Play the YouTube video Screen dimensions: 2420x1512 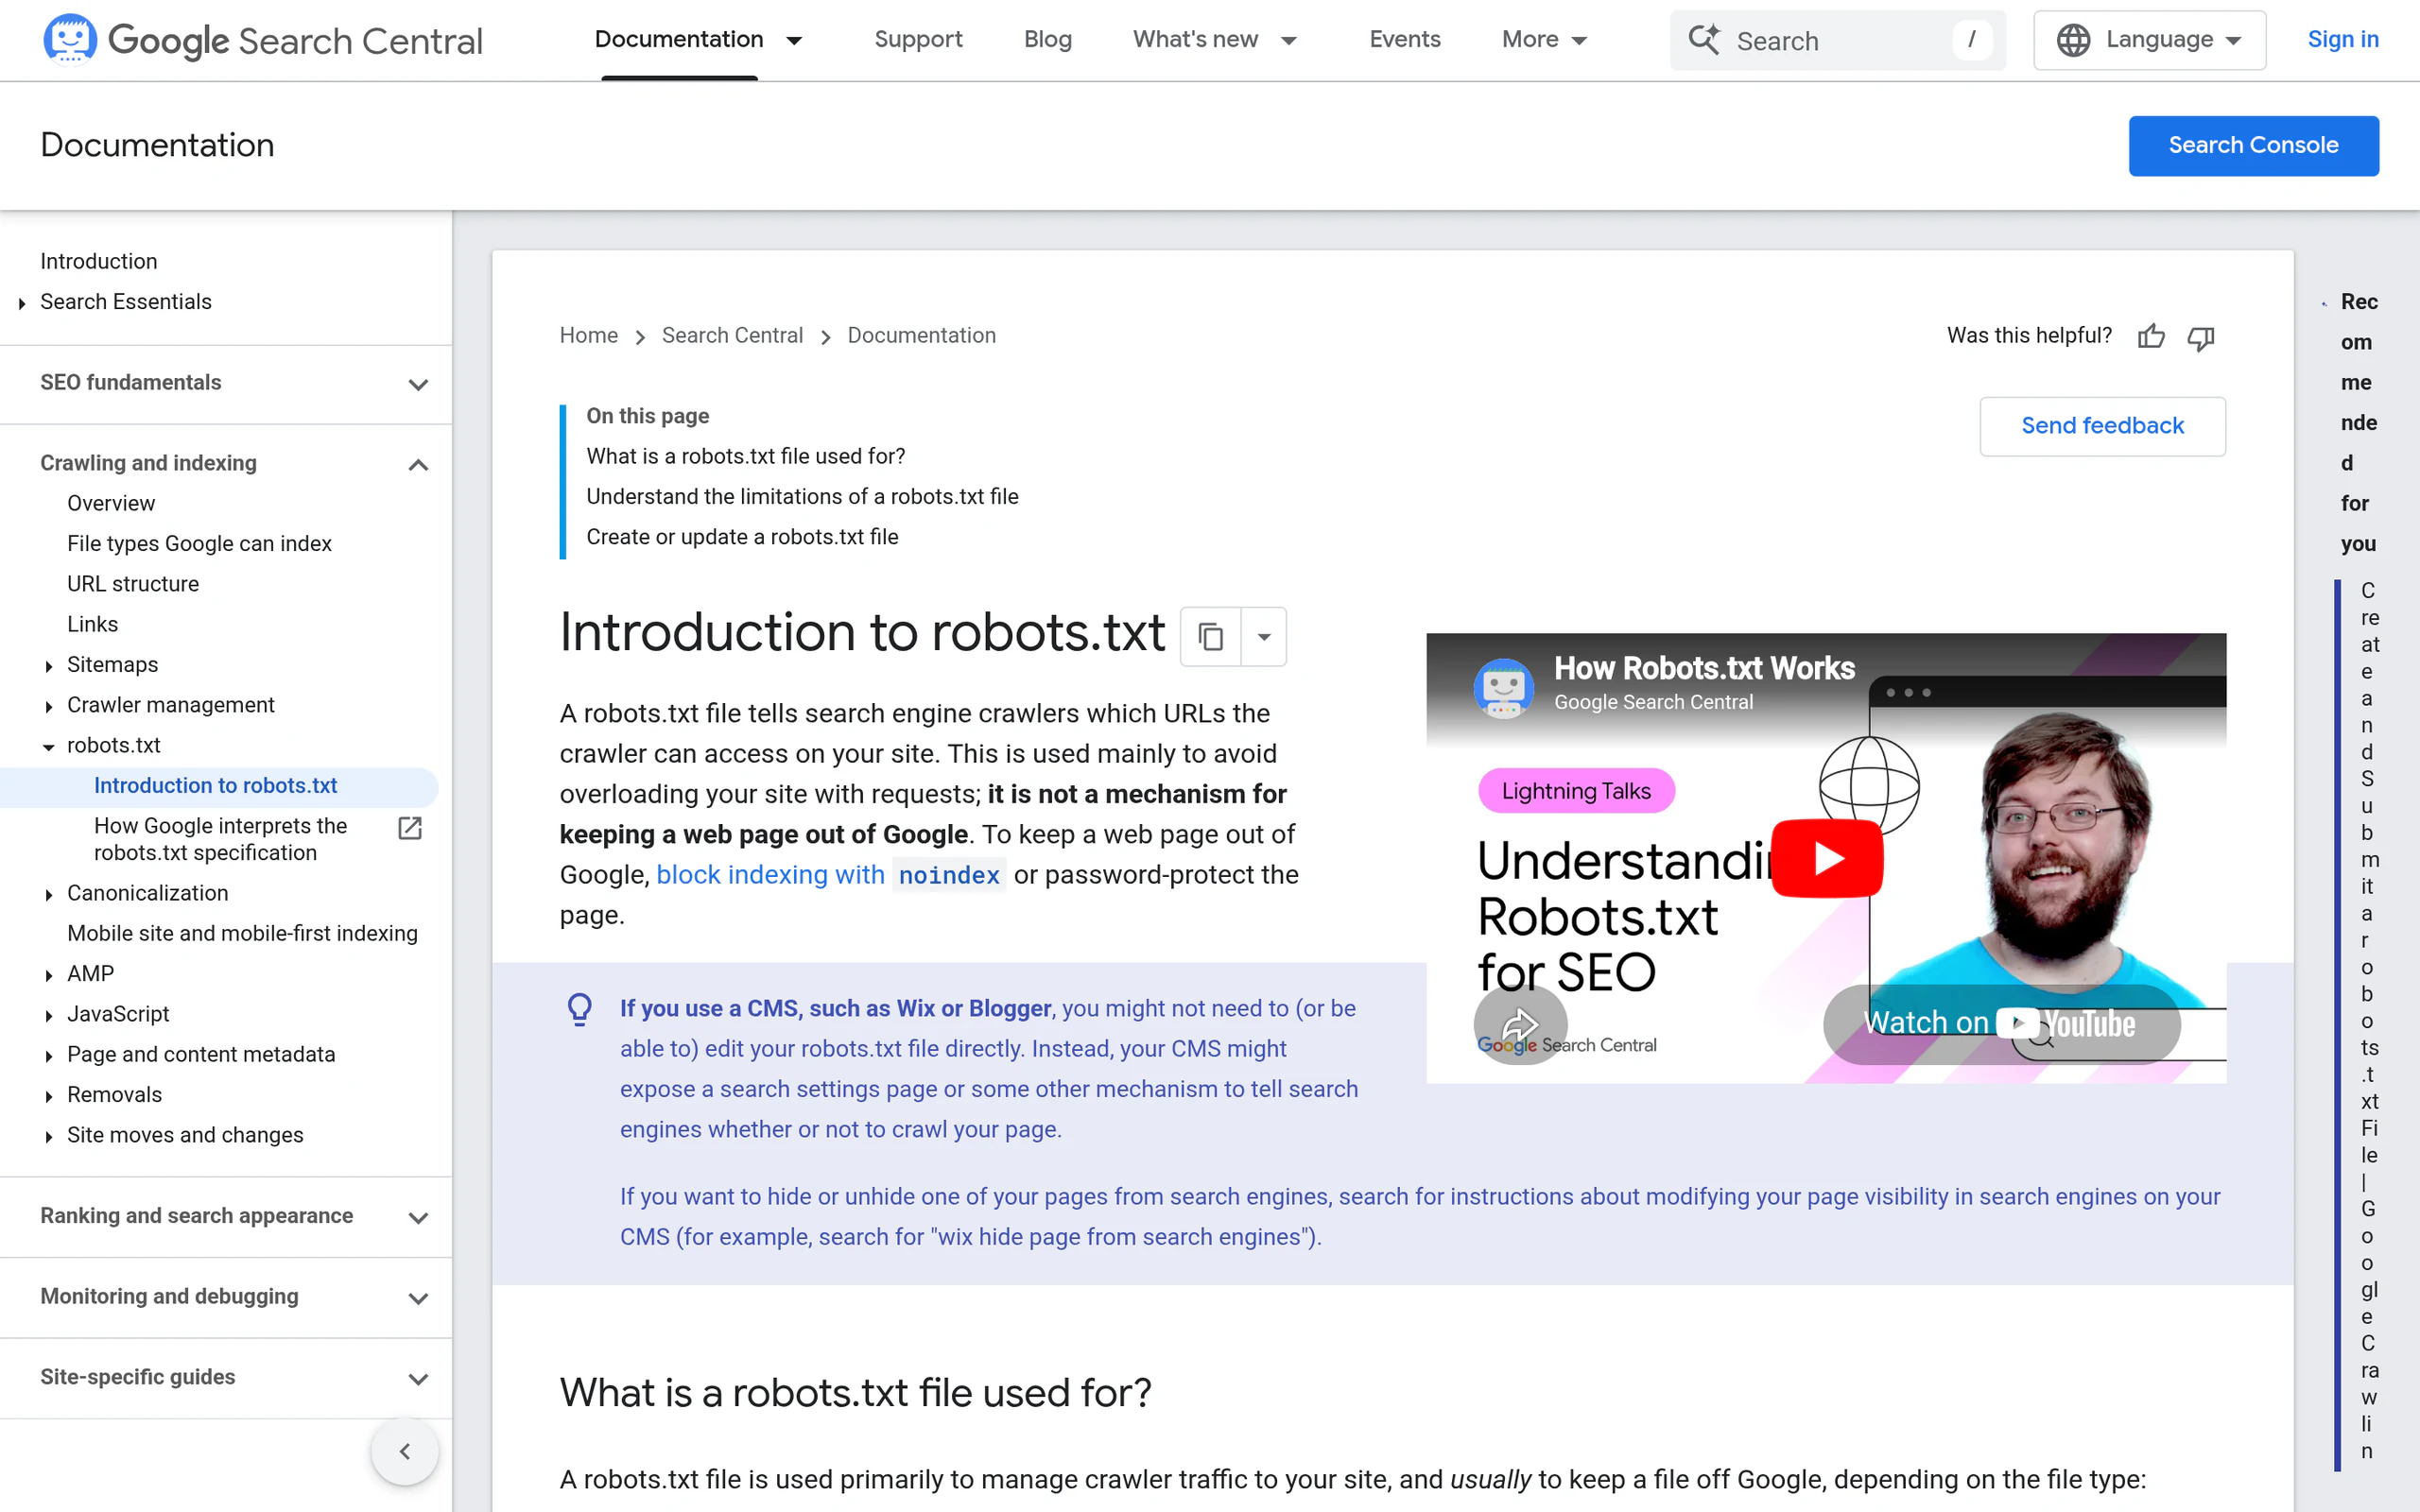coord(1827,858)
